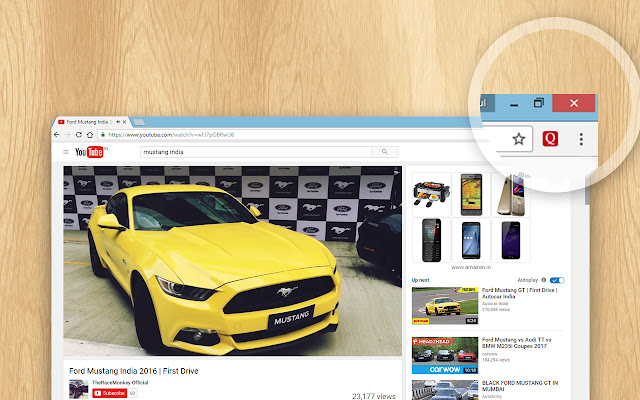640x400 pixels.
Task: Click the purple-screen smartphone ad
Action: [511, 240]
